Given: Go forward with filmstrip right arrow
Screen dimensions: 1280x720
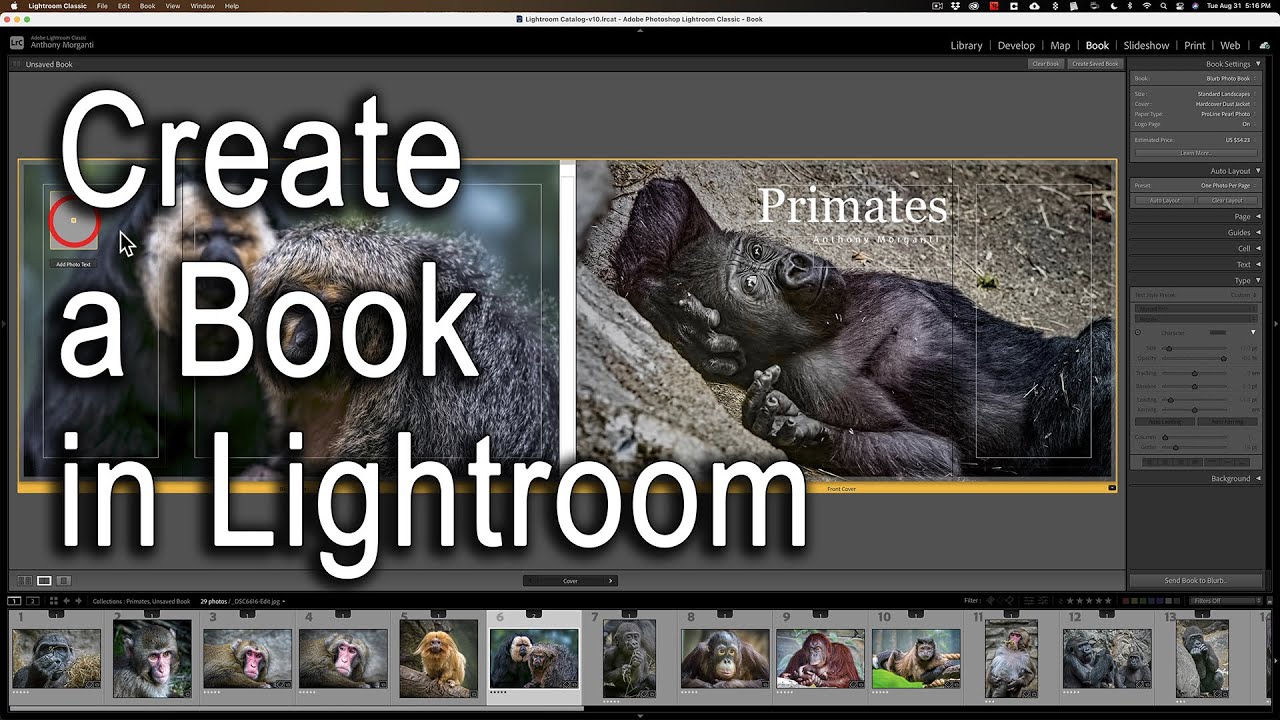Looking at the screenshot, I should point(78,601).
